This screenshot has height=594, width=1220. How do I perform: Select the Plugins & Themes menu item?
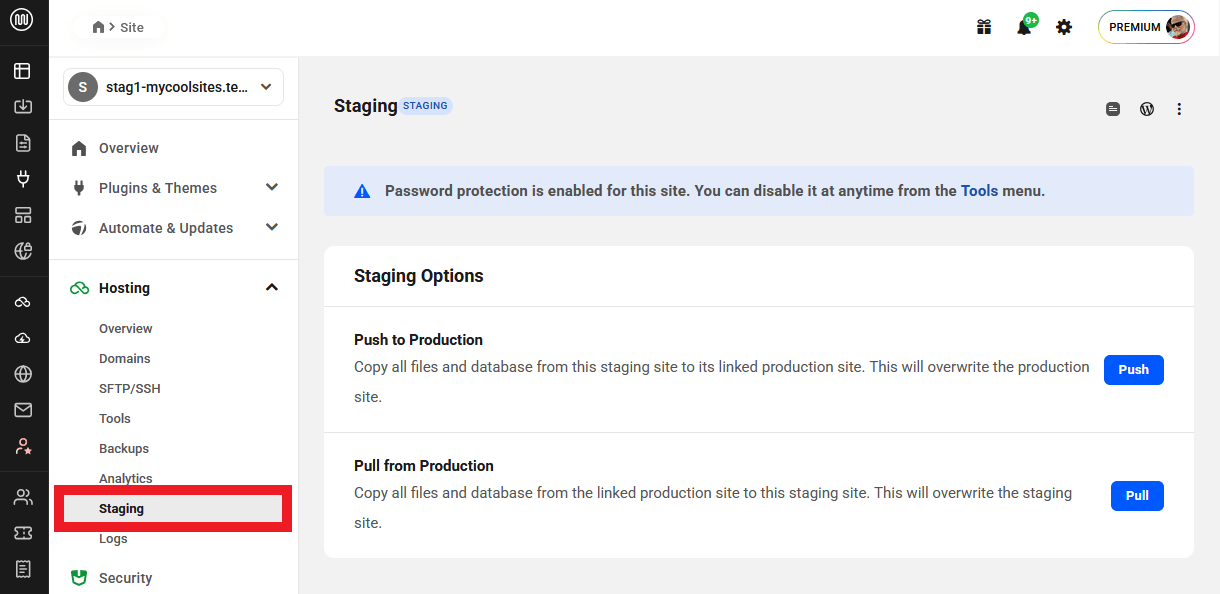pyautogui.click(x=158, y=188)
